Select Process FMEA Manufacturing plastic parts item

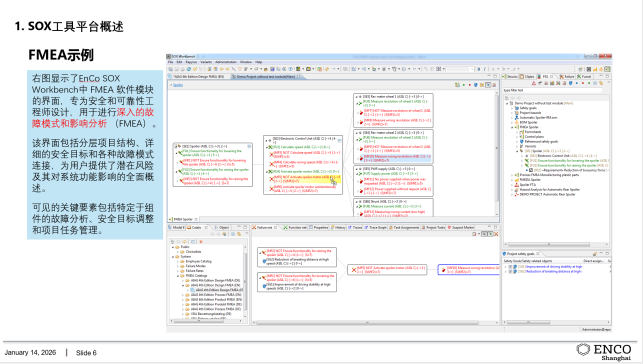pyautogui.click(x=547, y=175)
